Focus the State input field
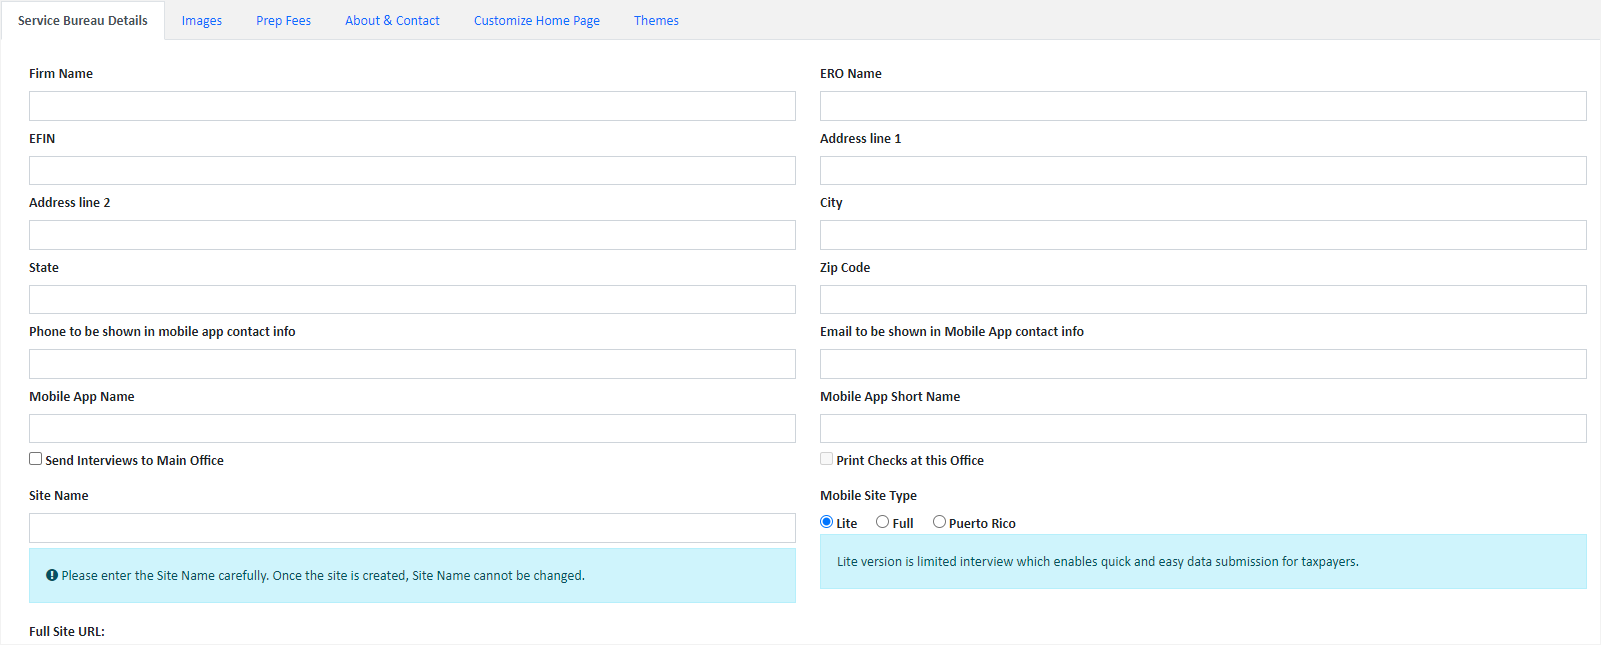1601x645 pixels. click(x=412, y=300)
